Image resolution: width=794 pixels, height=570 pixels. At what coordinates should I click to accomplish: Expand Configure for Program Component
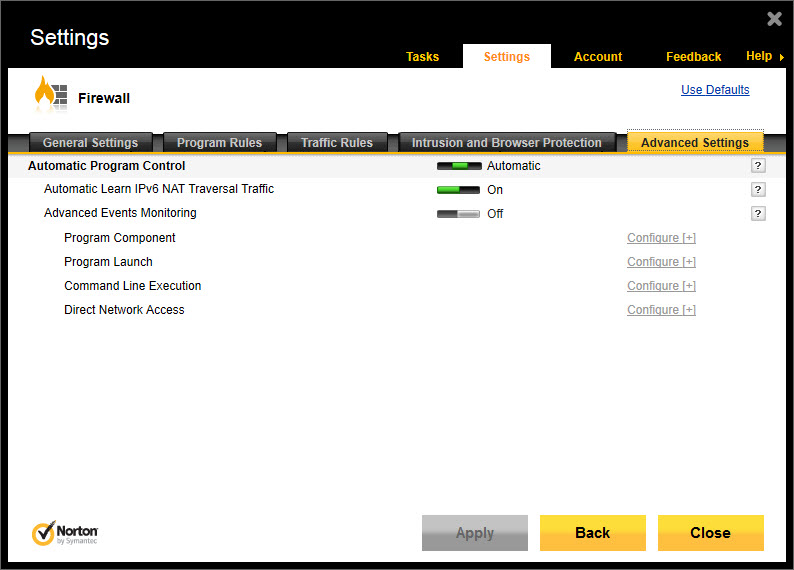(661, 238)
